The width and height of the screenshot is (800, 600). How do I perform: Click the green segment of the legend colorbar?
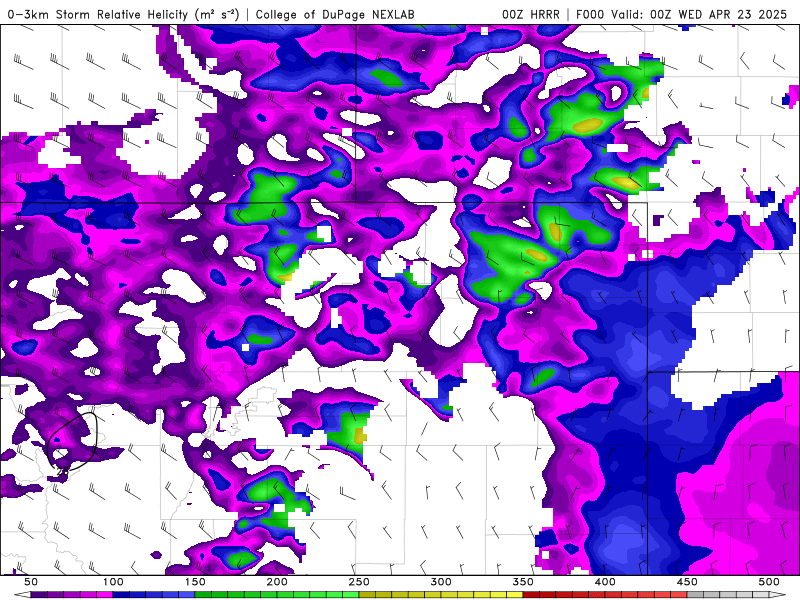(277, 595)
